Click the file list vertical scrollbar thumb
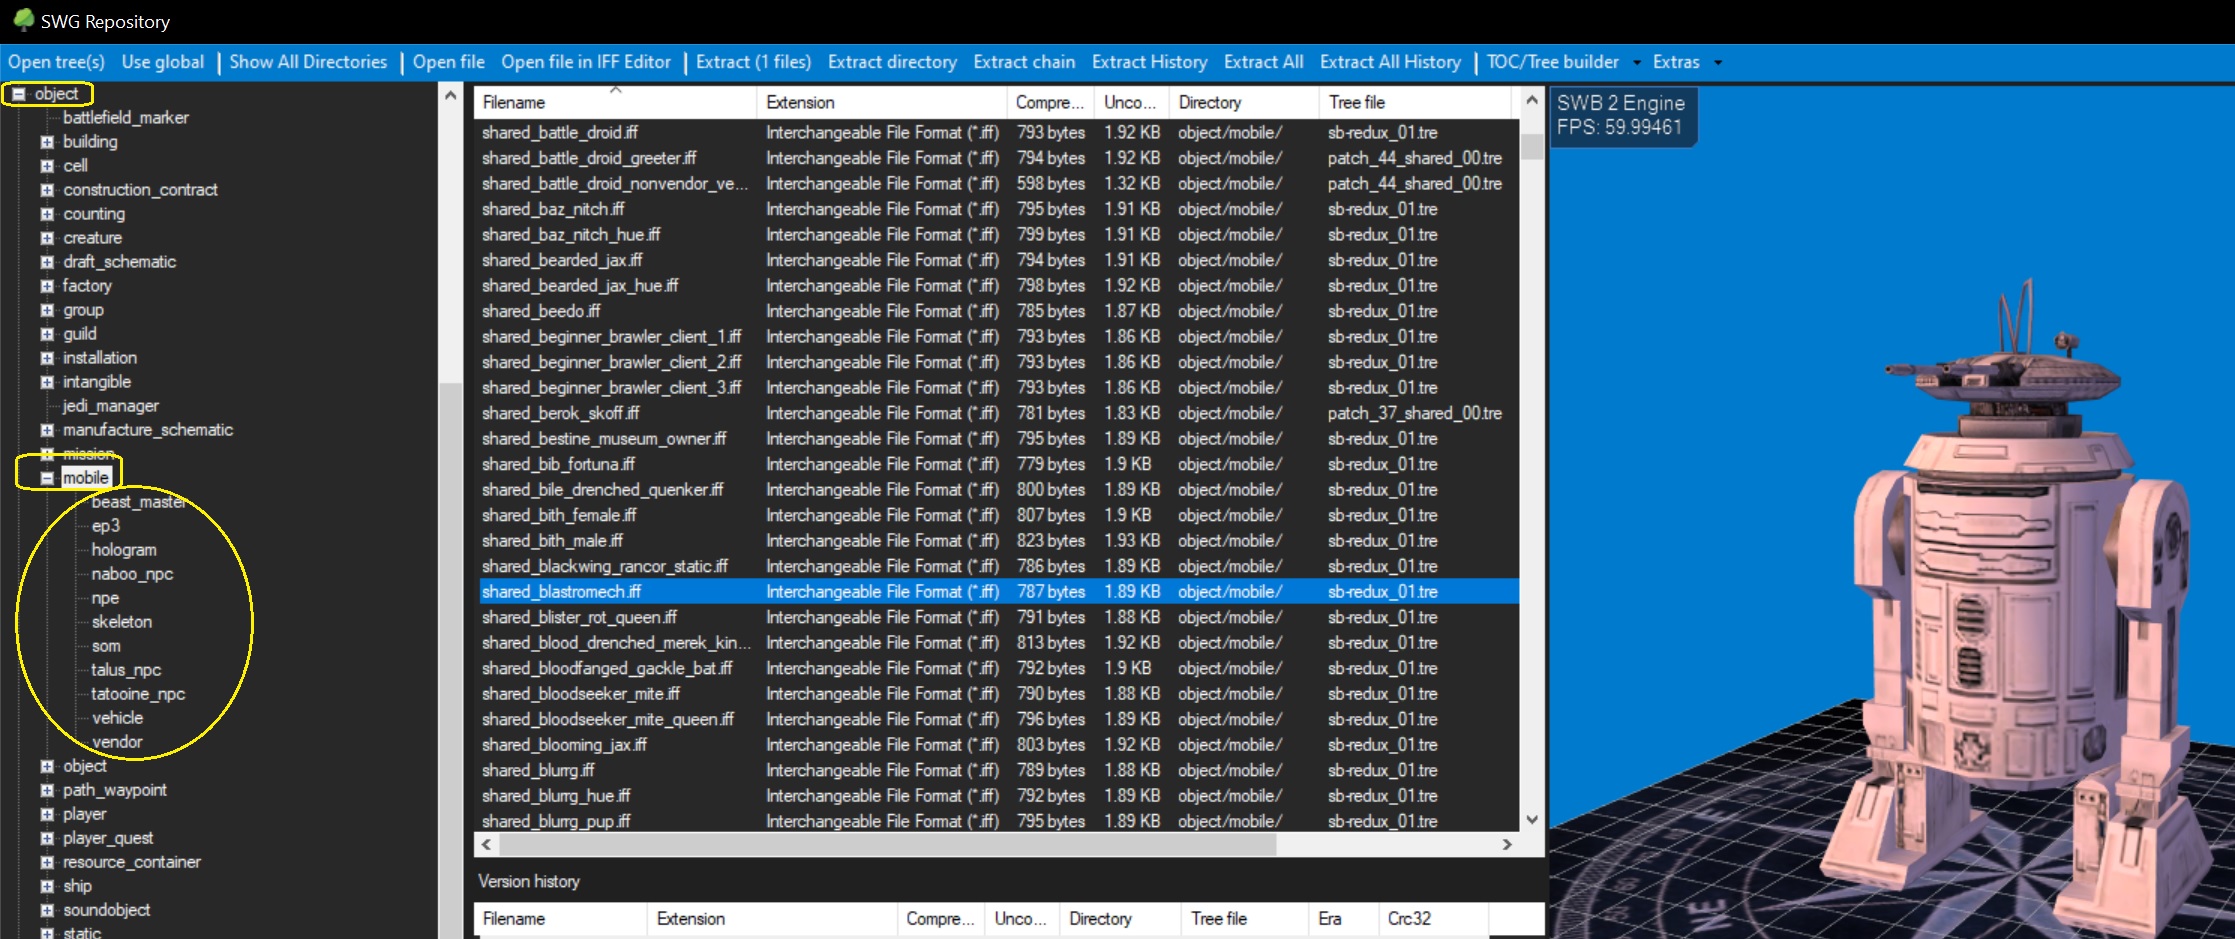2235x939 pixels. pos(1531,146)
